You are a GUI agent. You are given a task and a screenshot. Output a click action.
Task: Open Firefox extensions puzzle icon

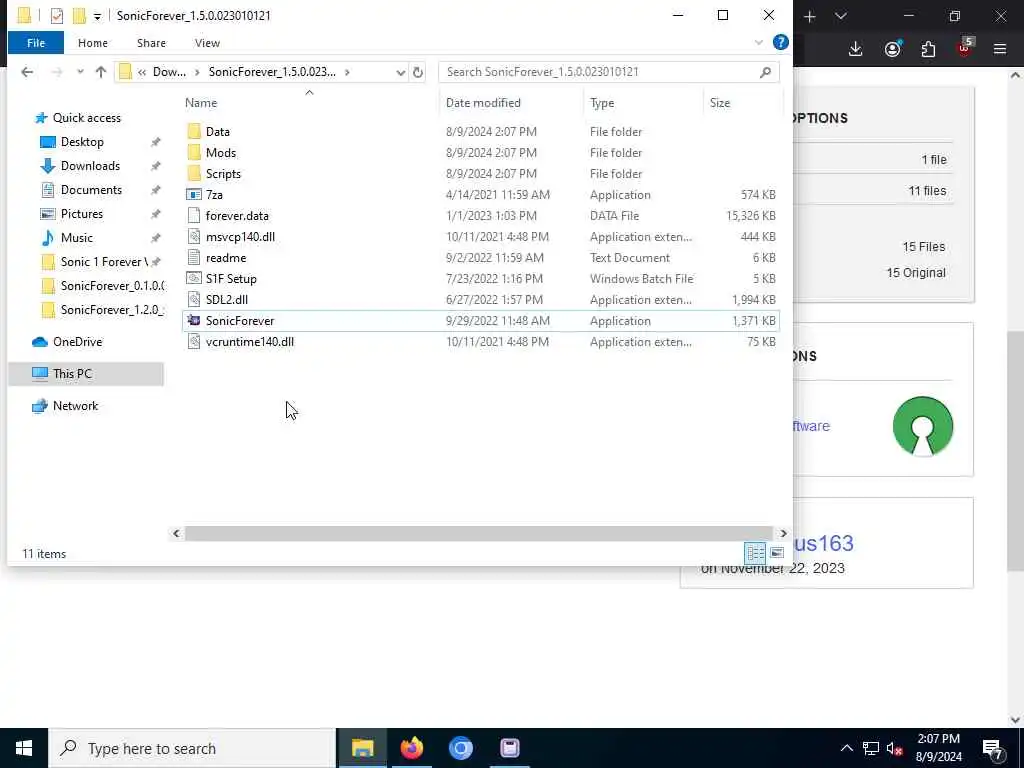click(928, 49)
